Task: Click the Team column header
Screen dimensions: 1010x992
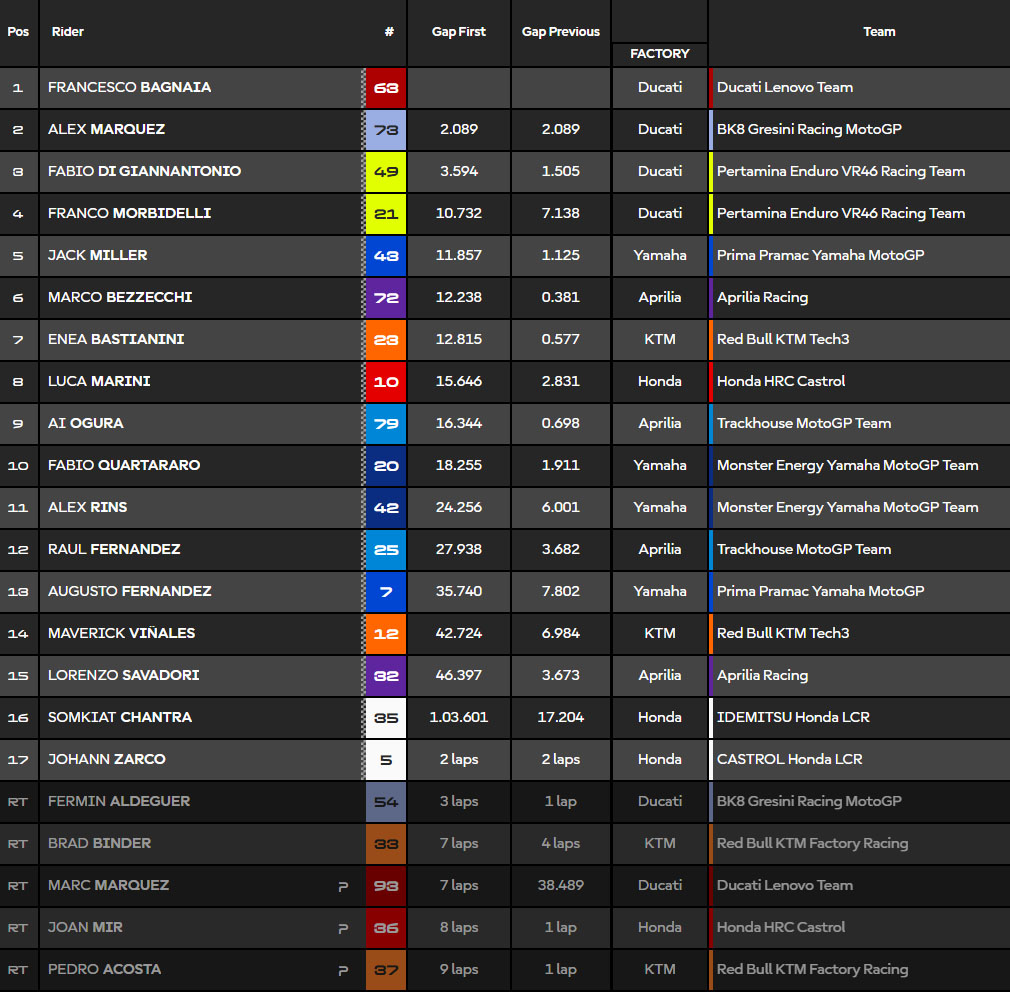Action: (879, 32)
